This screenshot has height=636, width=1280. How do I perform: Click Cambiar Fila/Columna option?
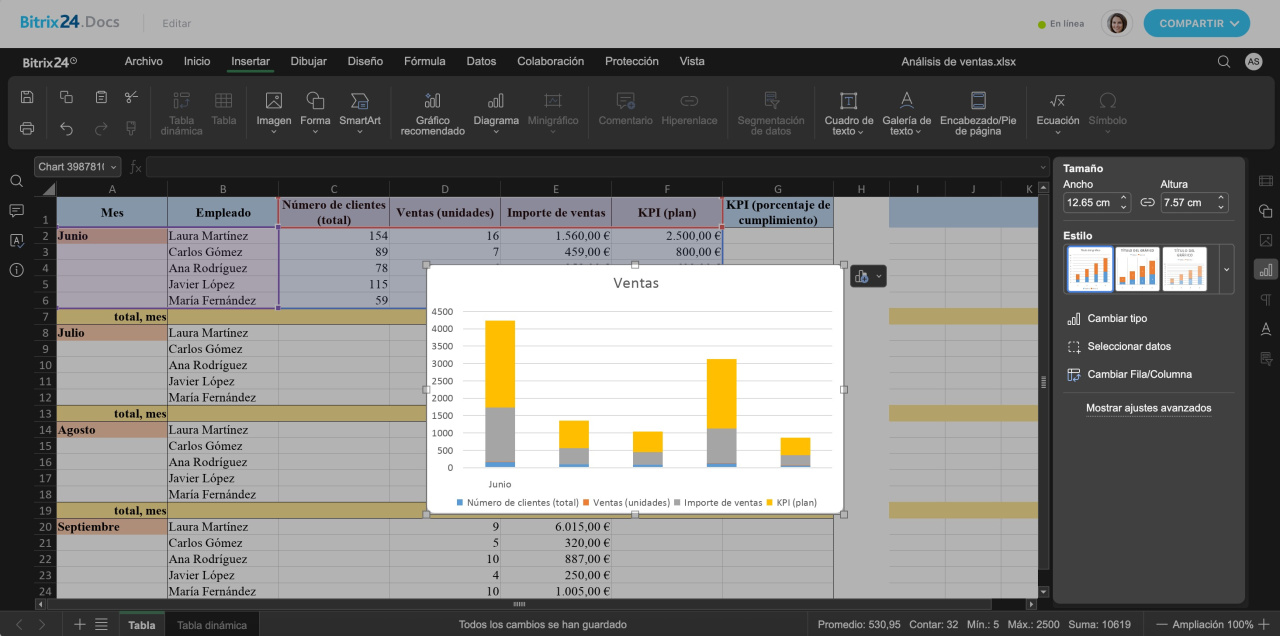click(x=1139, y=374)
